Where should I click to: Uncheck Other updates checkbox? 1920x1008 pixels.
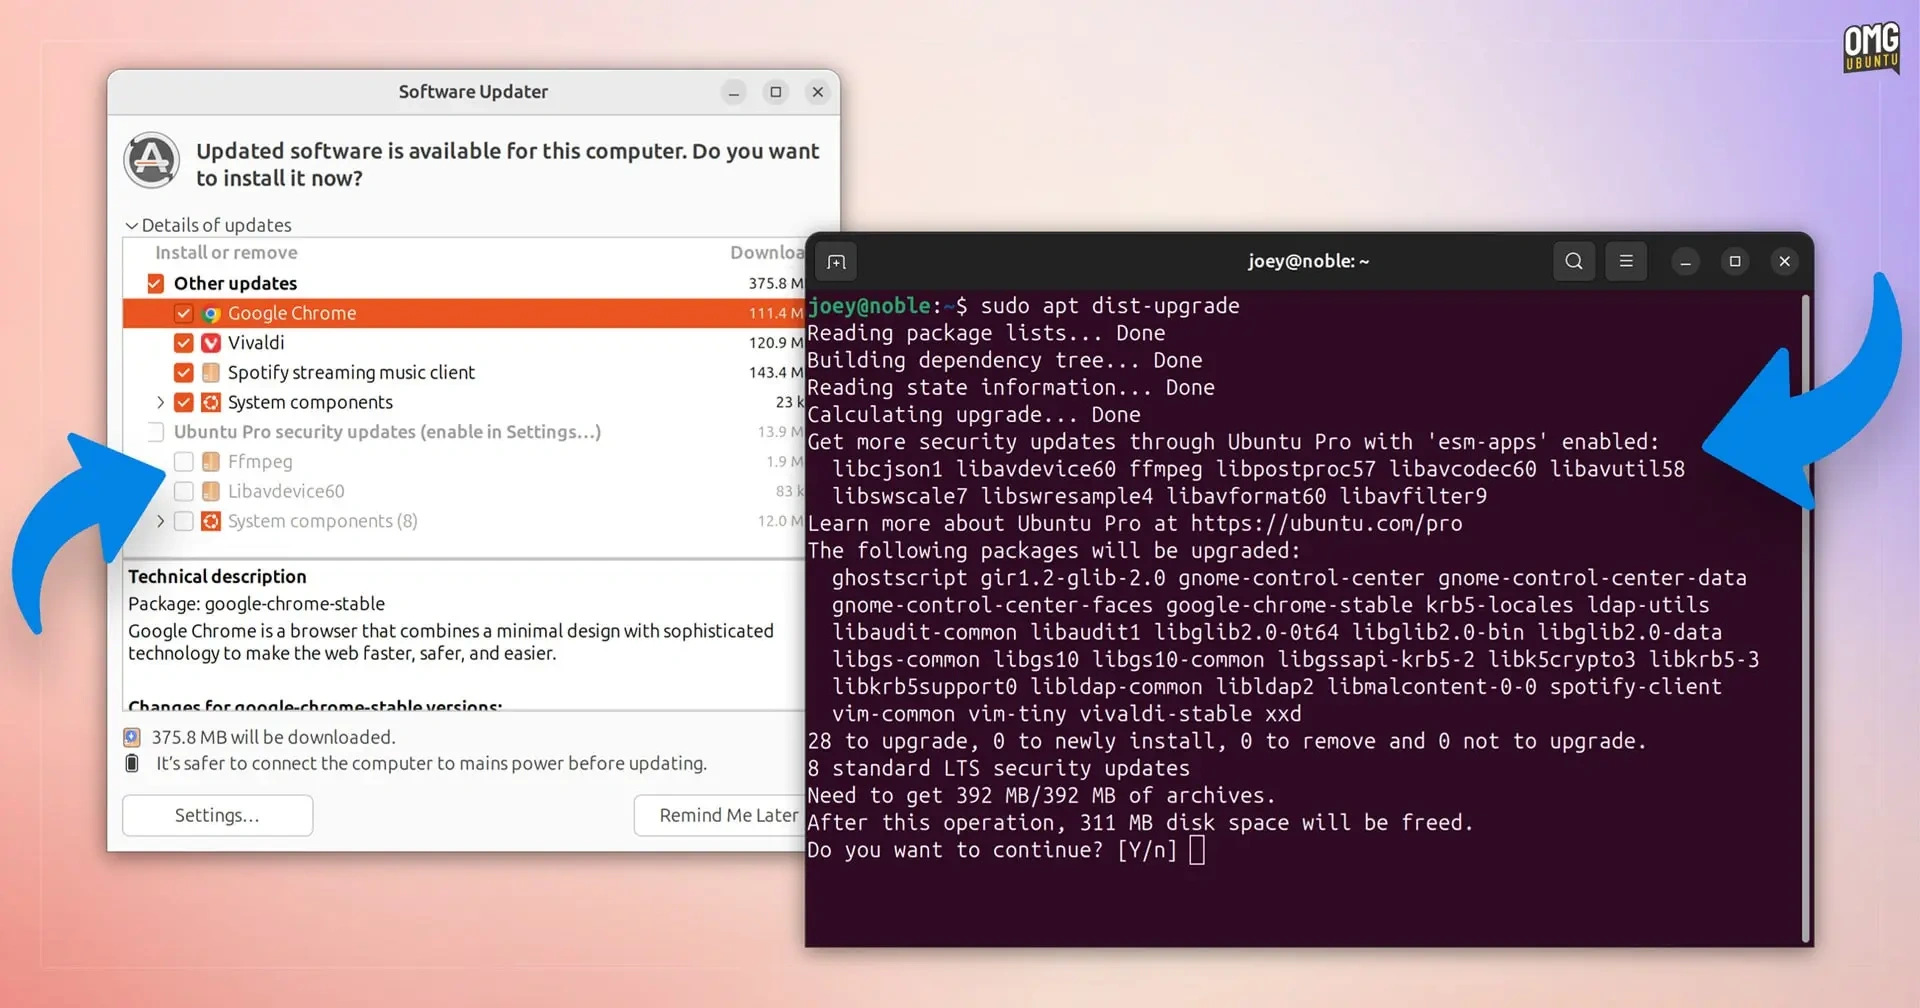(x=155, y=284)
